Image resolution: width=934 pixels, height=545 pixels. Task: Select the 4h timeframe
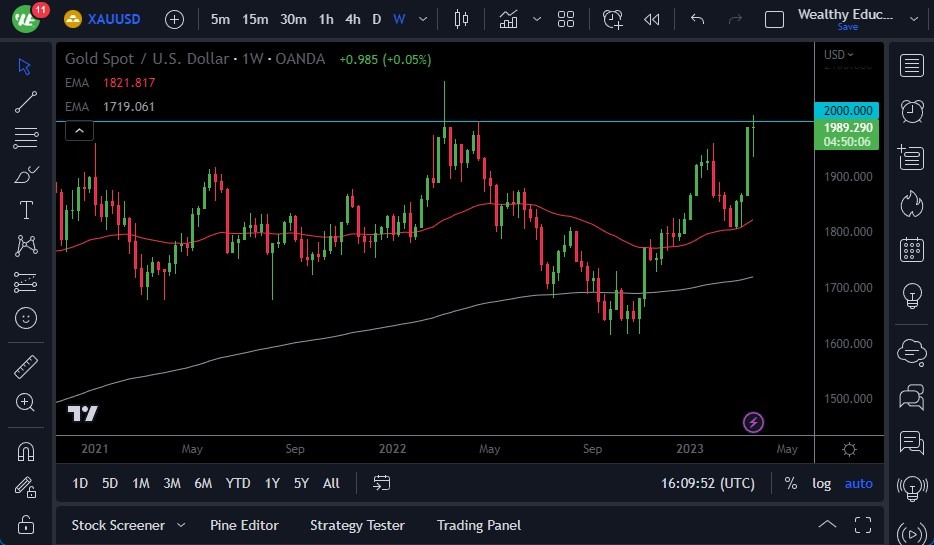tap(352, 19)
